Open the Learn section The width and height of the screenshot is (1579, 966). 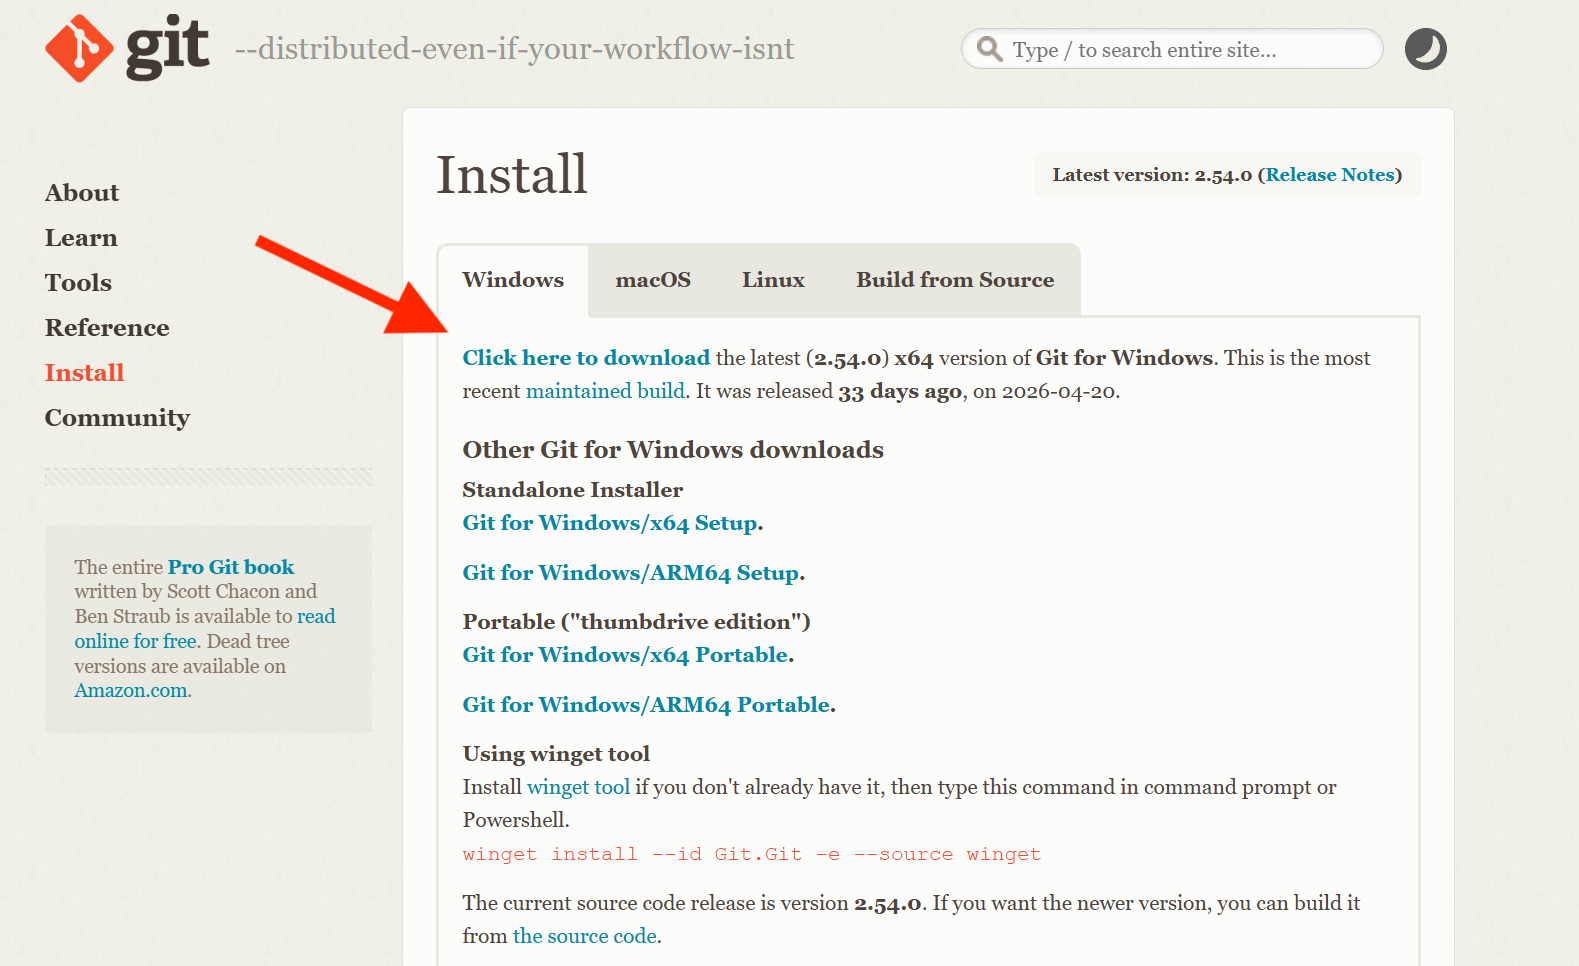[81, 238]
